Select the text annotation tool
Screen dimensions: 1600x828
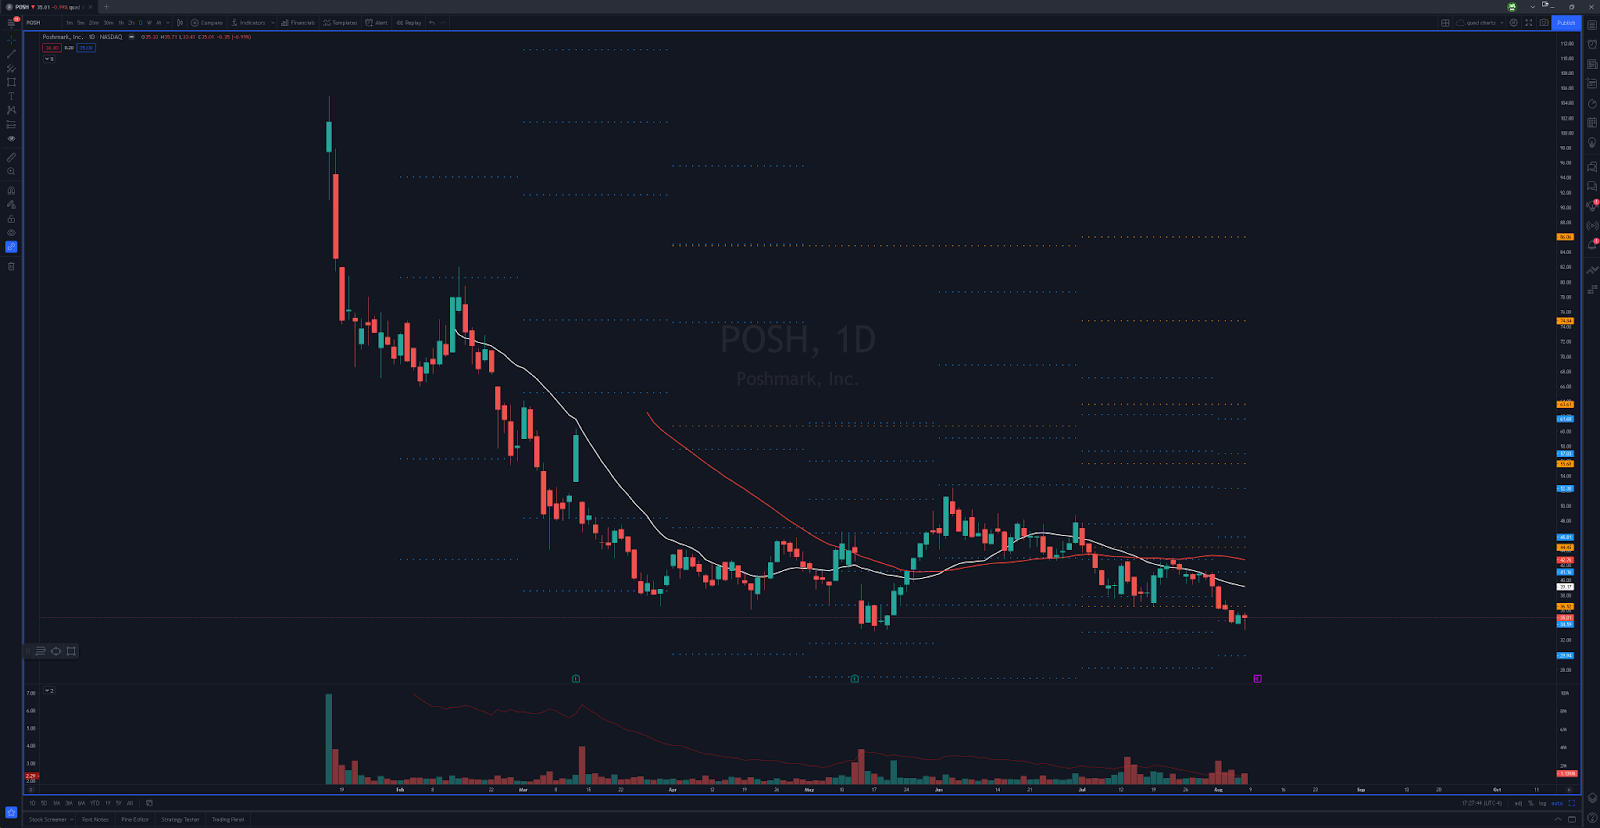[x=11, y=96]
